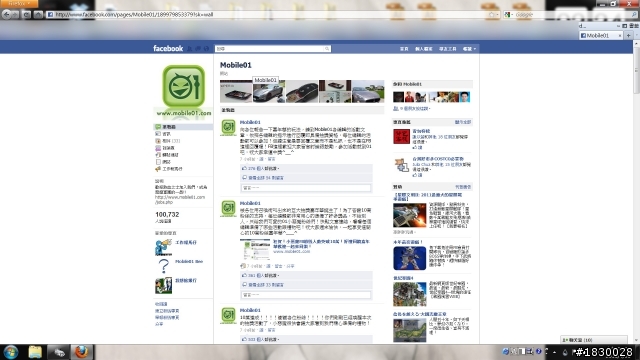
Task: Open Mobile01 avatar on post with 278 likes
Action: coord(228,127)
